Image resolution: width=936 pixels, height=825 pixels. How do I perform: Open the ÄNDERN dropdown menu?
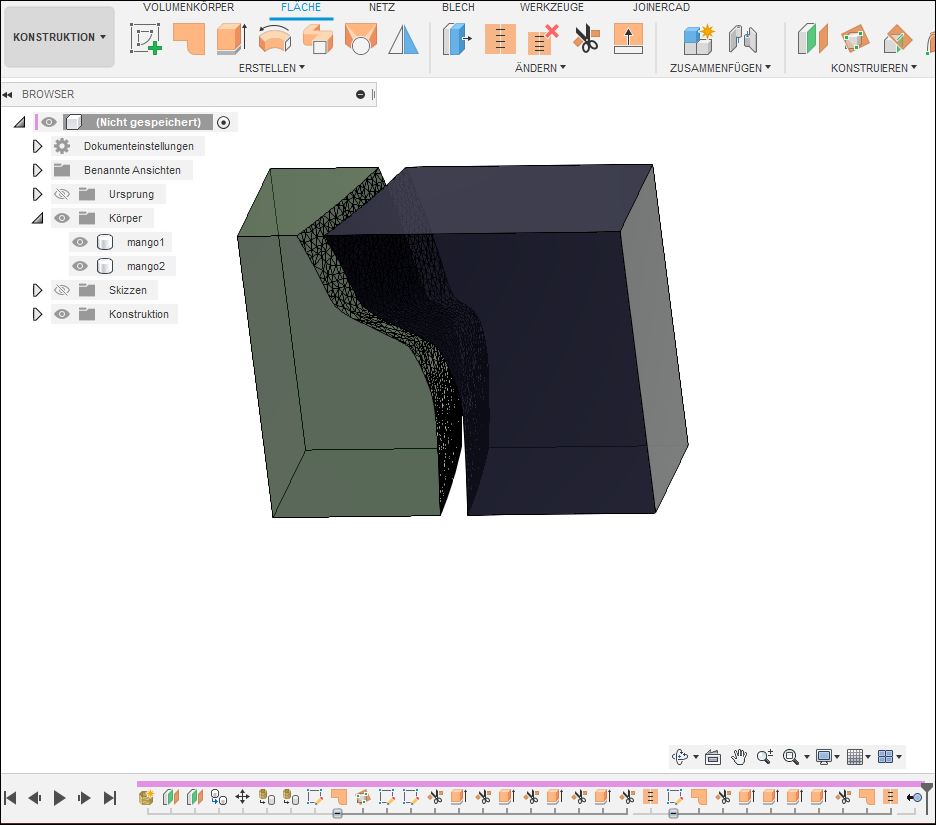pyautogui.click(x=540, y=68)
